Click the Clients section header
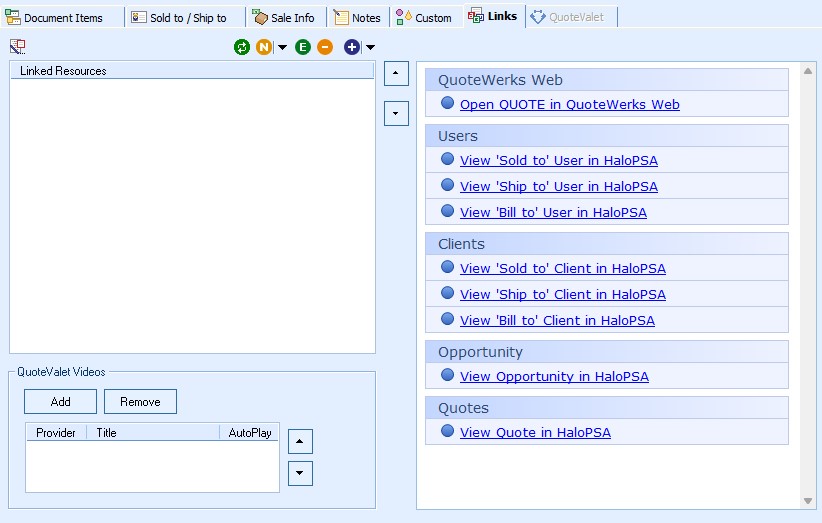This screenshot has height=523, width=822. coord(607,244)
